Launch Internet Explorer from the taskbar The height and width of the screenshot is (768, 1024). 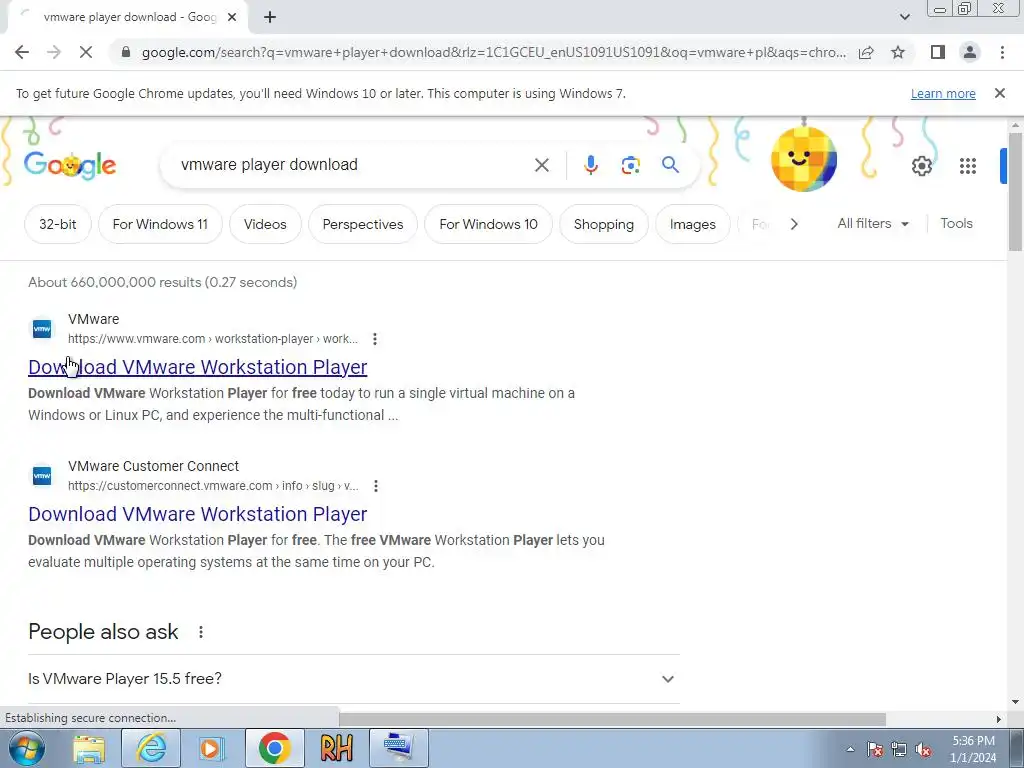coord(151,748)
